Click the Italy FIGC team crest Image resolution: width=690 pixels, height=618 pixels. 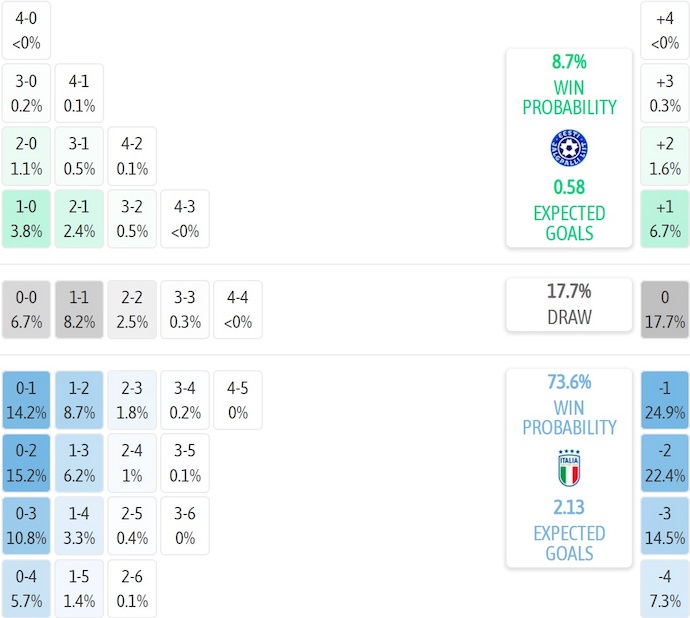[x=569, y=468]
